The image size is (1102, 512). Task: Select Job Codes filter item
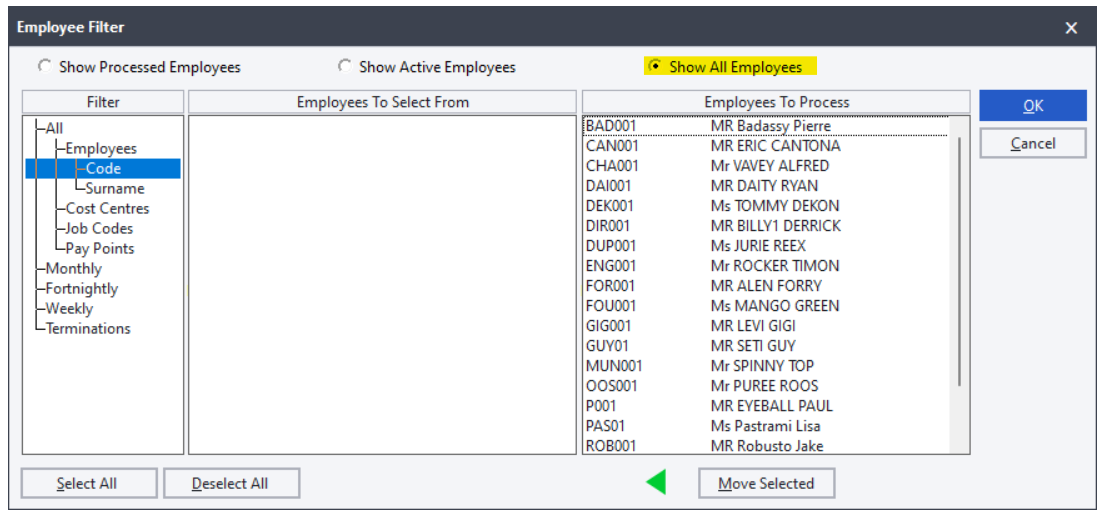coord(99,228)
